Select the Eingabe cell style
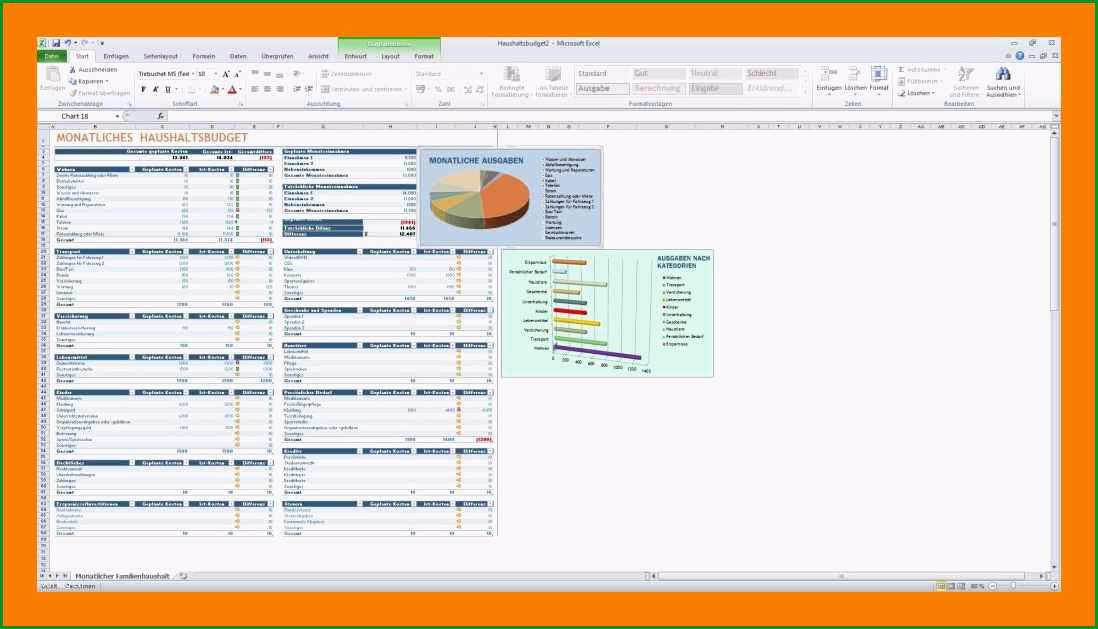1098x629 pixels. [x=715, y=88]
